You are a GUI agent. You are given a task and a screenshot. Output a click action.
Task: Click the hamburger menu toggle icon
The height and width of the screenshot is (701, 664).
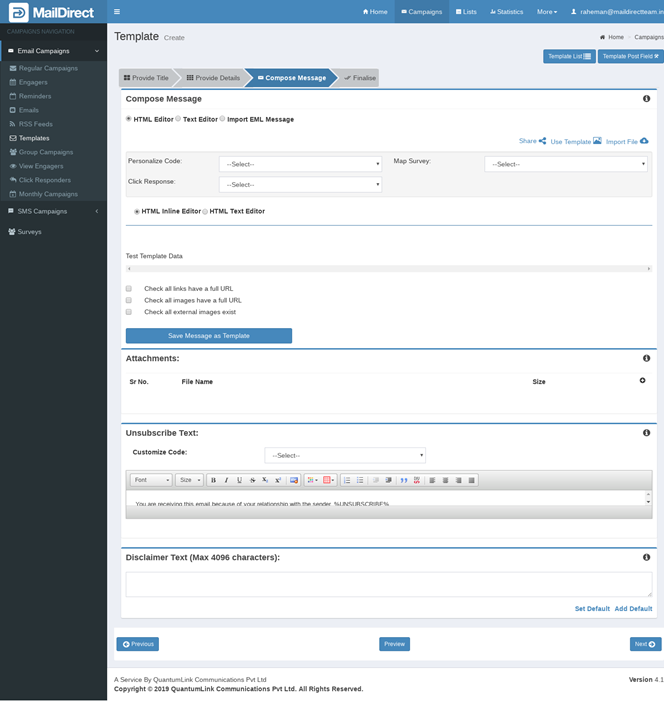pyautogui.click(x=117, y=12)
